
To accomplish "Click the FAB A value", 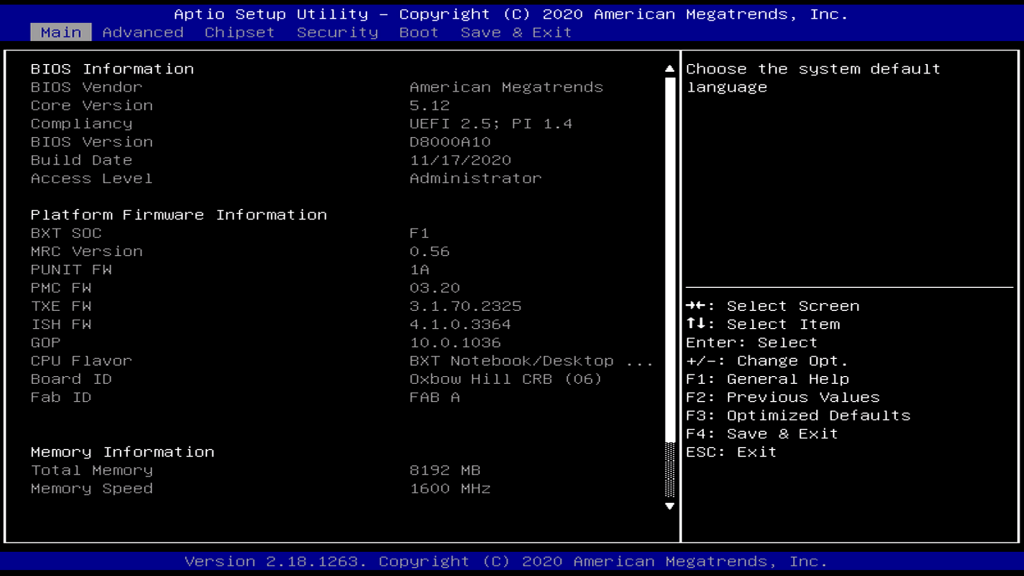I will pyautogui.click(x=435, y=398).
